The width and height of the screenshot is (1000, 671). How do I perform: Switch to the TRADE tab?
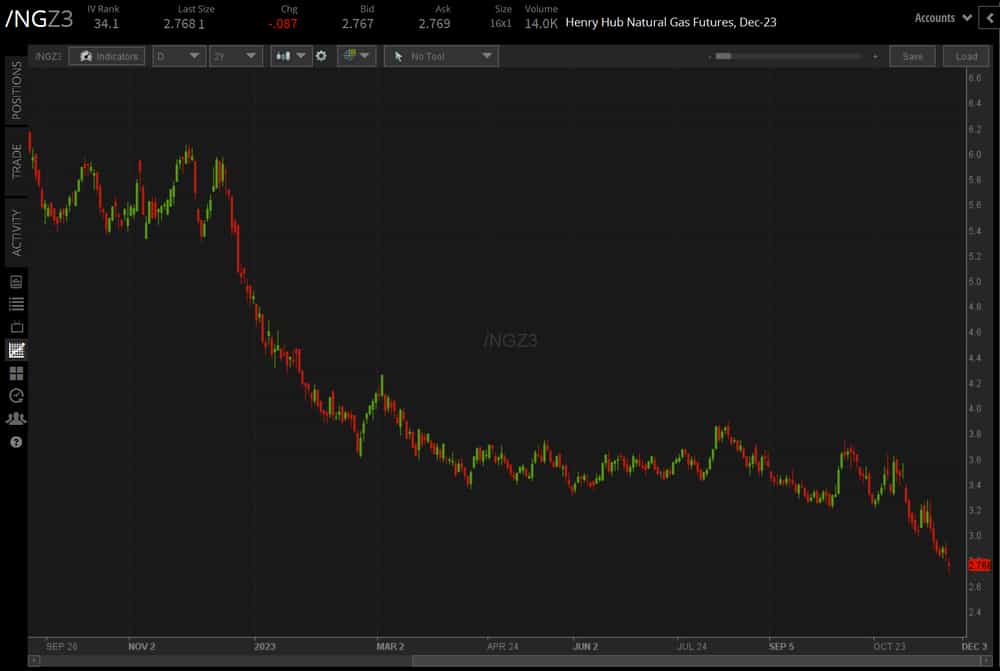[x=16, y=161]
